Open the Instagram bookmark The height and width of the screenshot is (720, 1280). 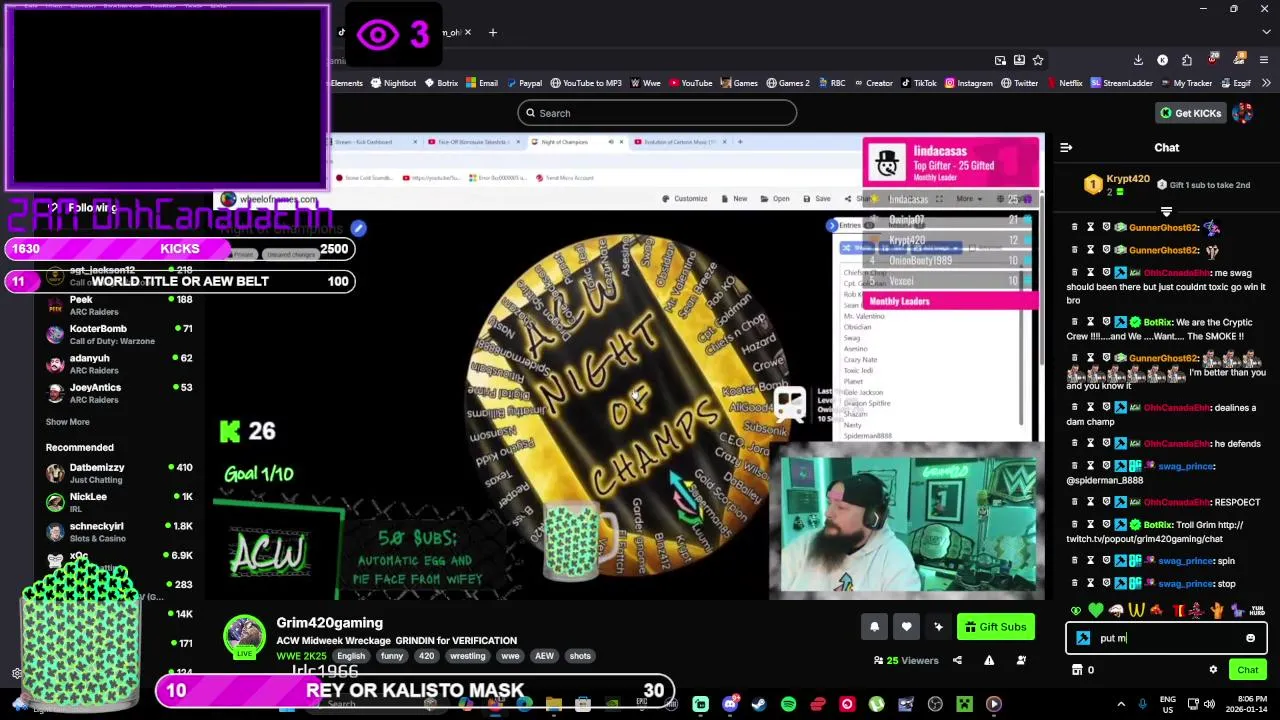click(x=969, y=83)
